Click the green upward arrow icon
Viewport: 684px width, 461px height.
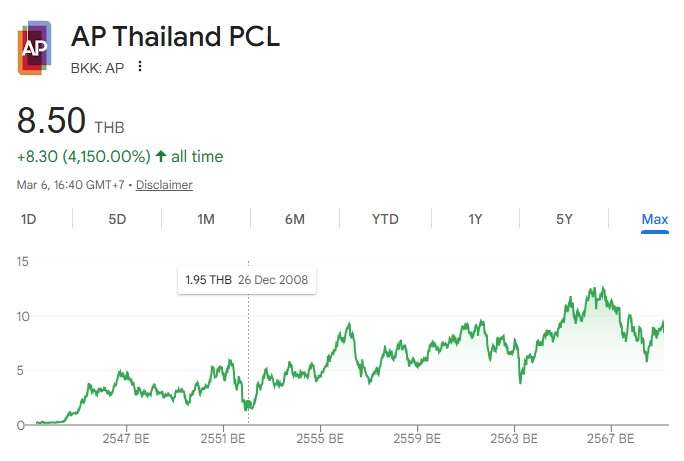click(160, 157)
